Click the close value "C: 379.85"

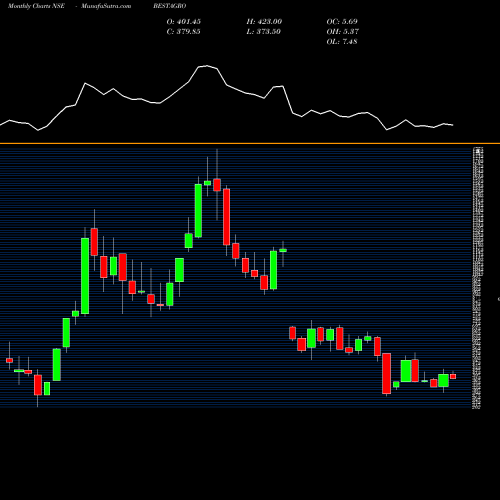tap(184, 32)
